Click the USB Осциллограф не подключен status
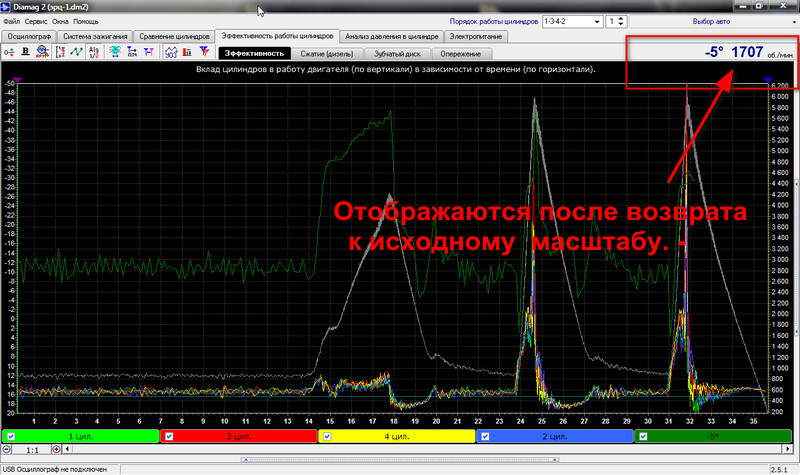This screenshot has height=475, width=800. point(55,469)
